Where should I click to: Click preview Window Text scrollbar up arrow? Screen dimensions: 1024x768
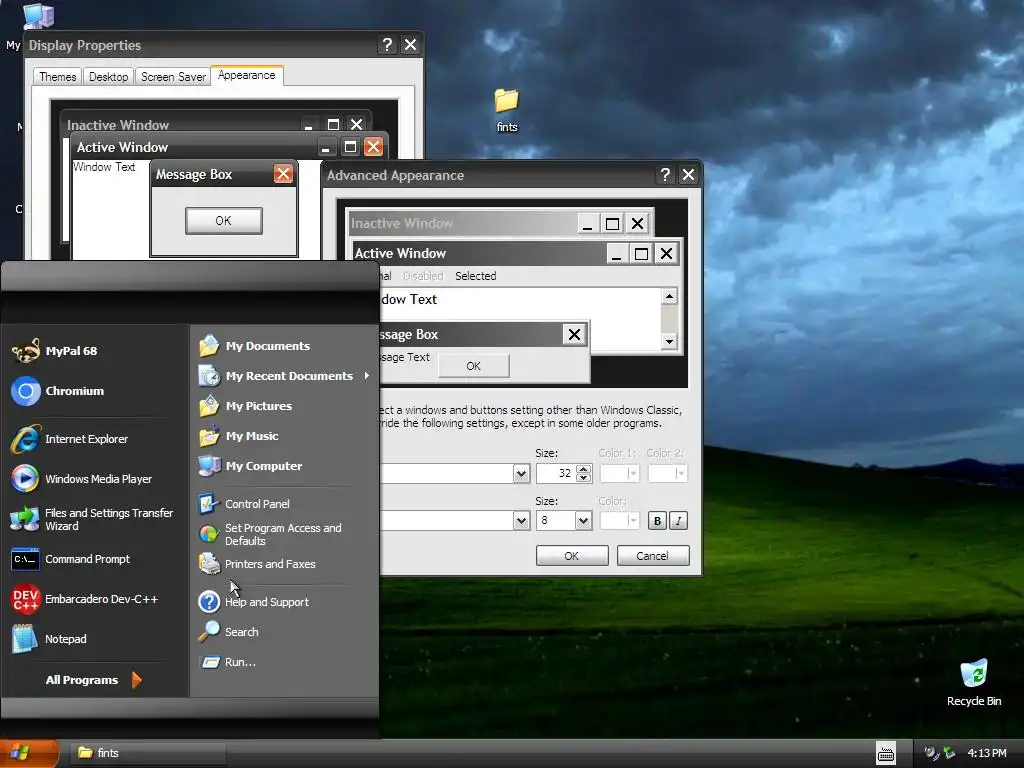coord(669,296)
